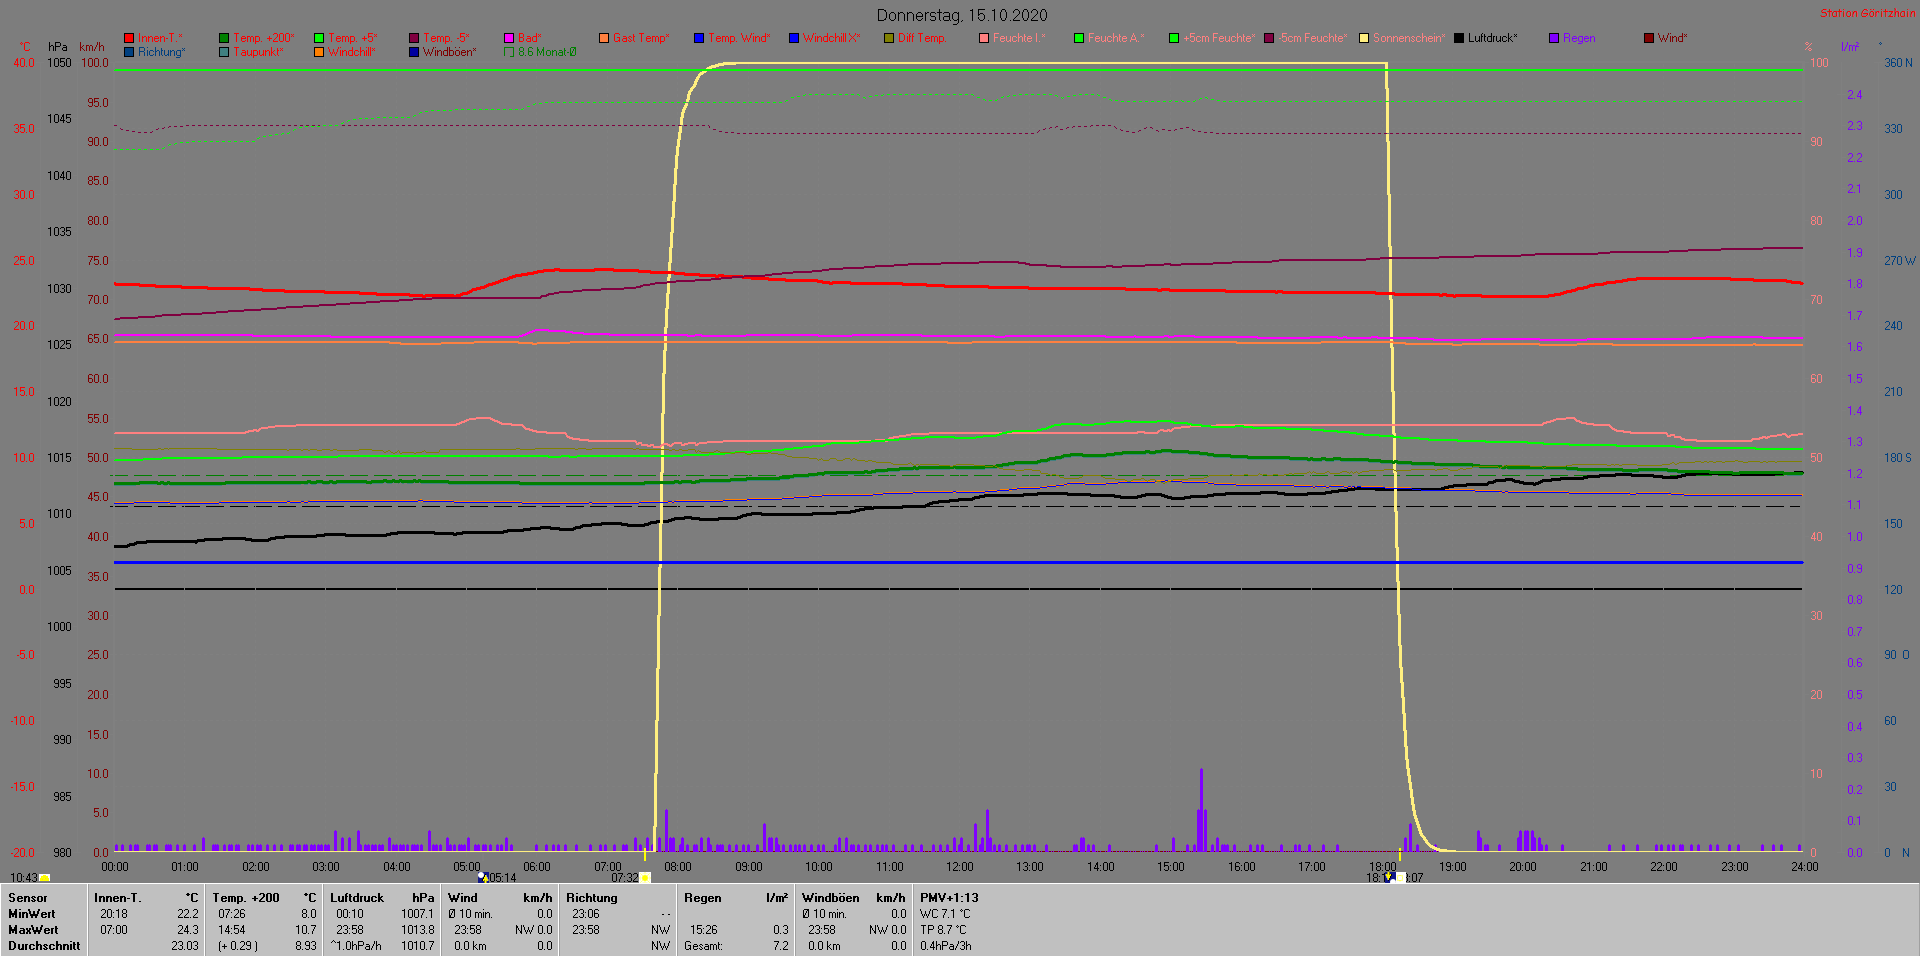Screen dimensions: 1920x956
Task: Click the sunrise icon beside 07:32
Action: click(645, 878)
